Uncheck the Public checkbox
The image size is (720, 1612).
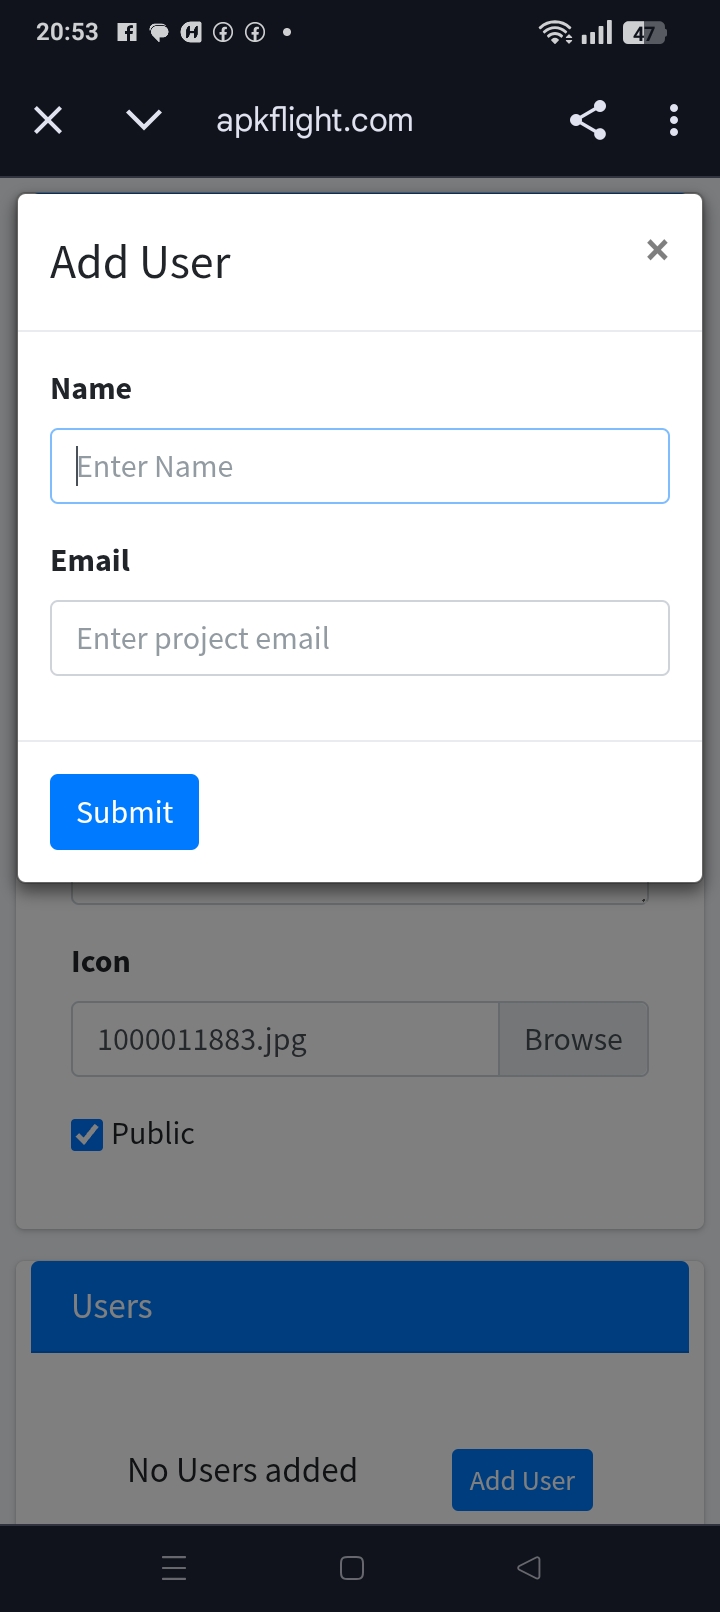point(87,1134)
